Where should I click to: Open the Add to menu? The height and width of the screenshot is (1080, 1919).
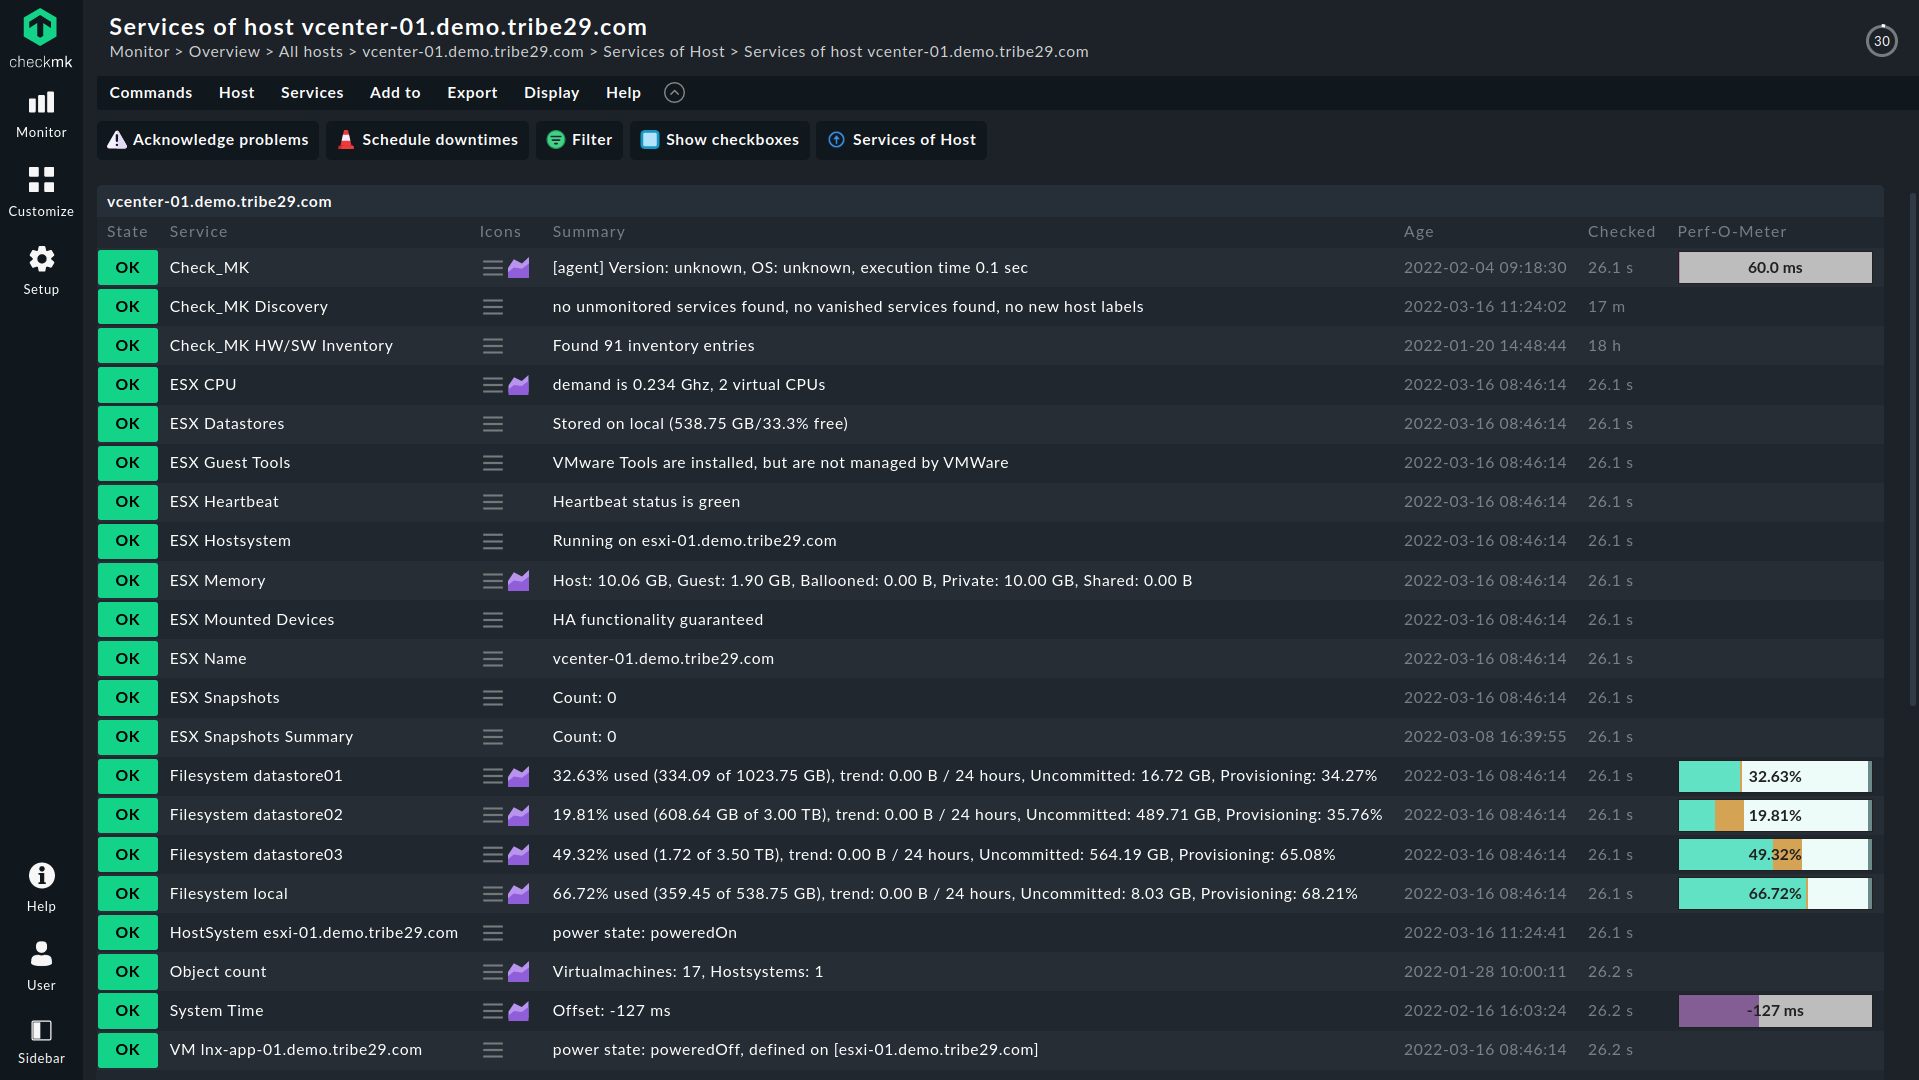(x=395, y=93)
